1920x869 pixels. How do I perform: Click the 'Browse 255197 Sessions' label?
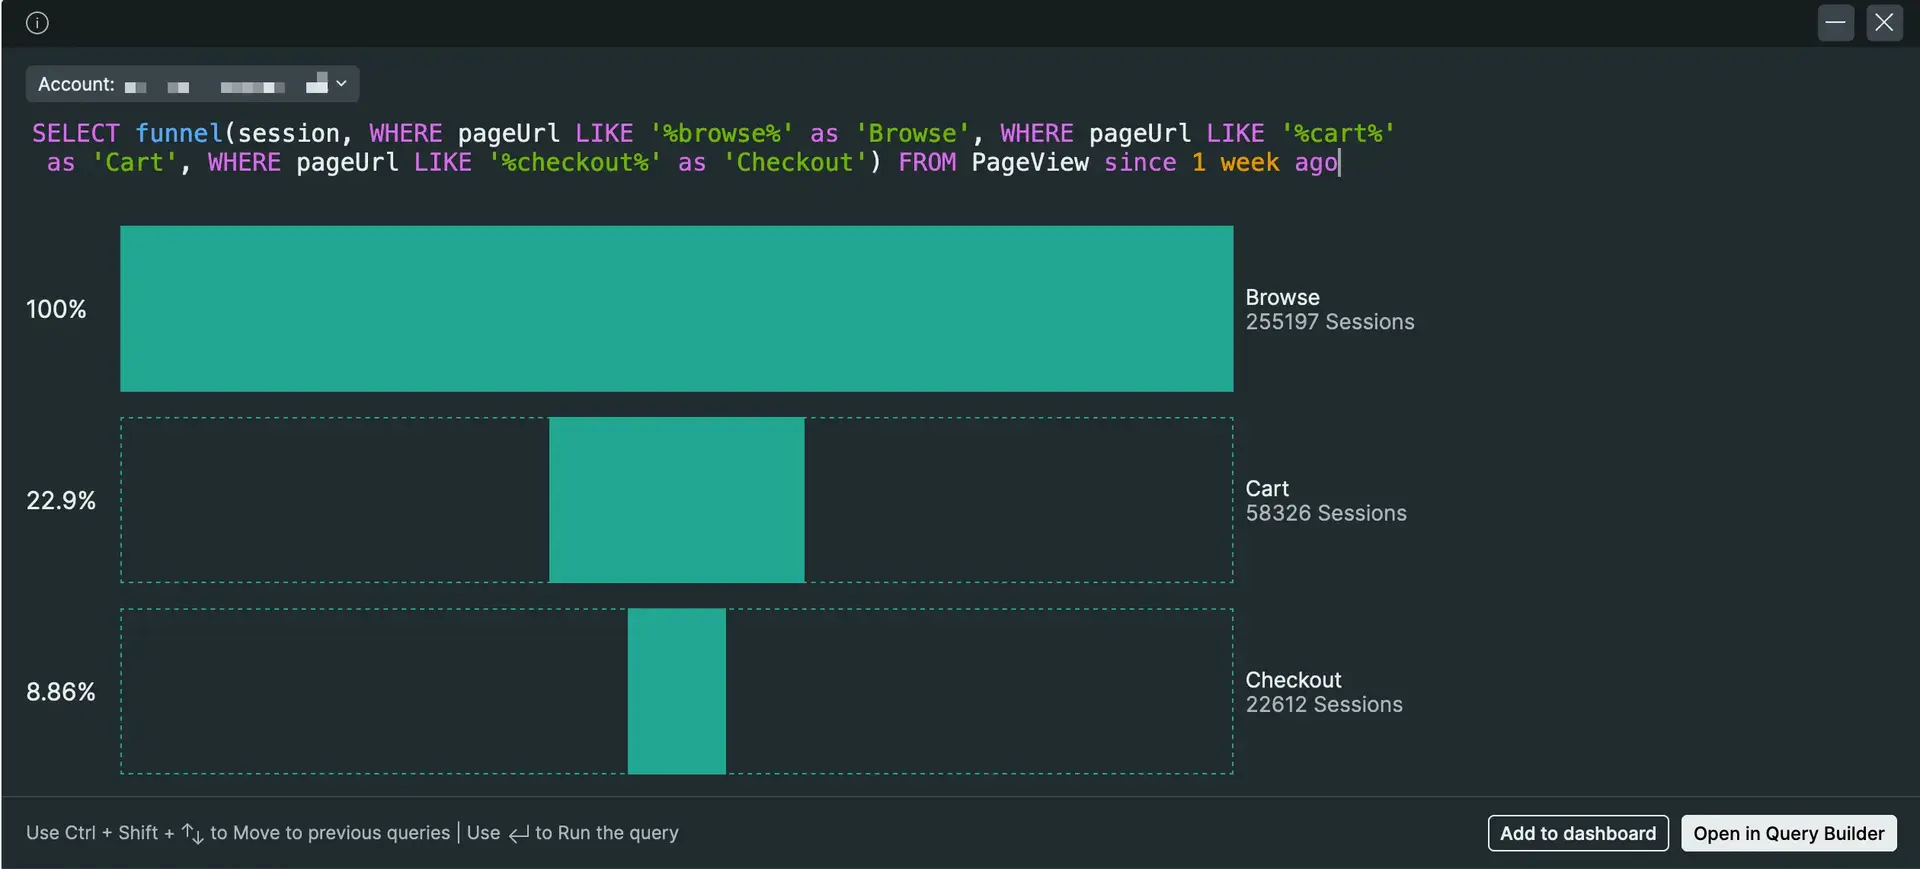click(x=1329, y=310)
